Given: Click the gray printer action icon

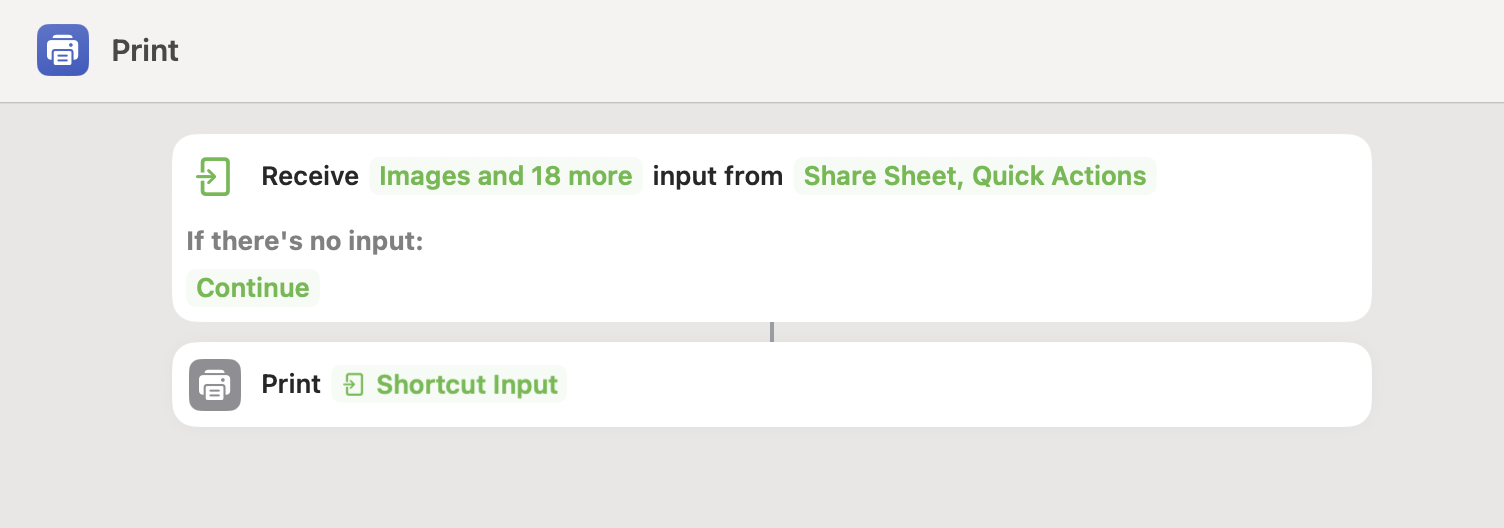Looking at the screenshot, I should coord(215,385).
